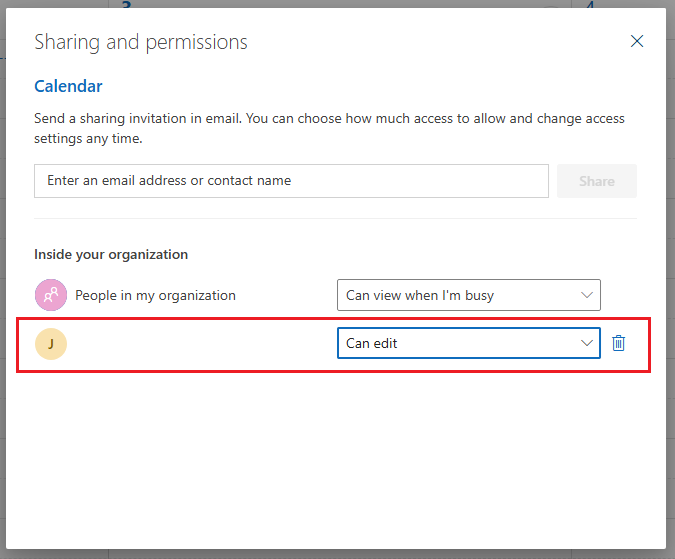Click the Inside your organization heading

111,254
